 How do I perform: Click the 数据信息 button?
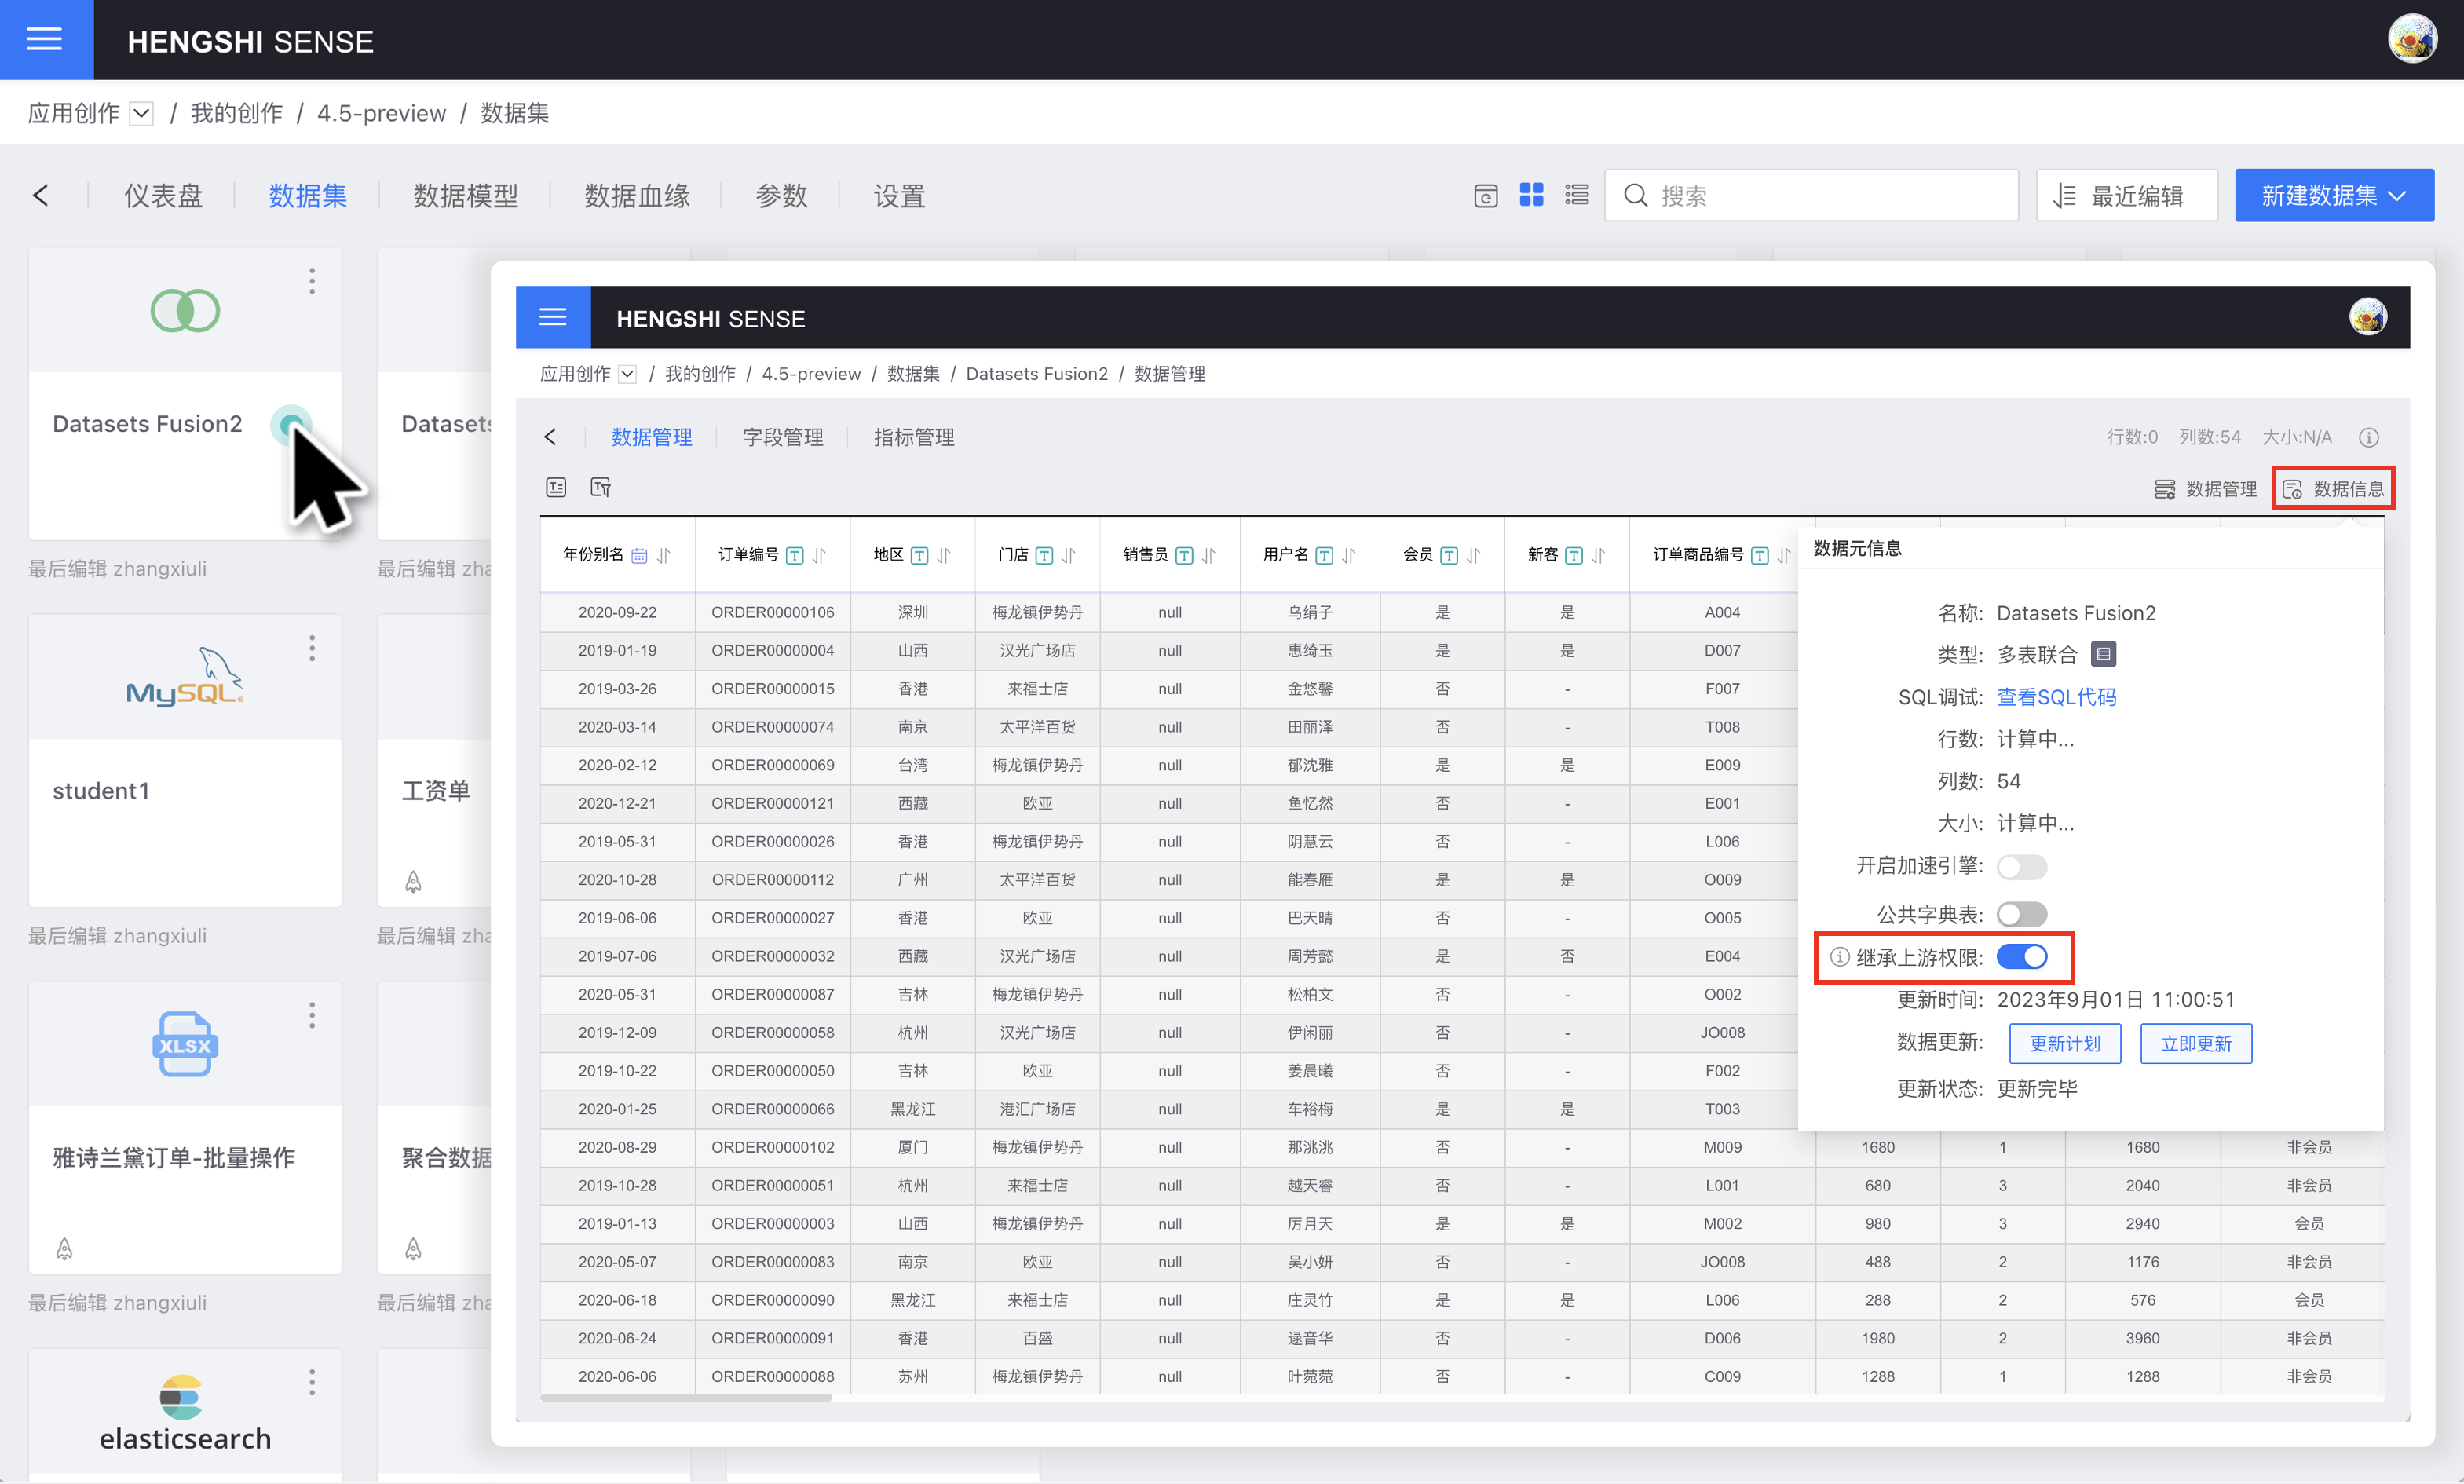click(x=2333, y=489)
